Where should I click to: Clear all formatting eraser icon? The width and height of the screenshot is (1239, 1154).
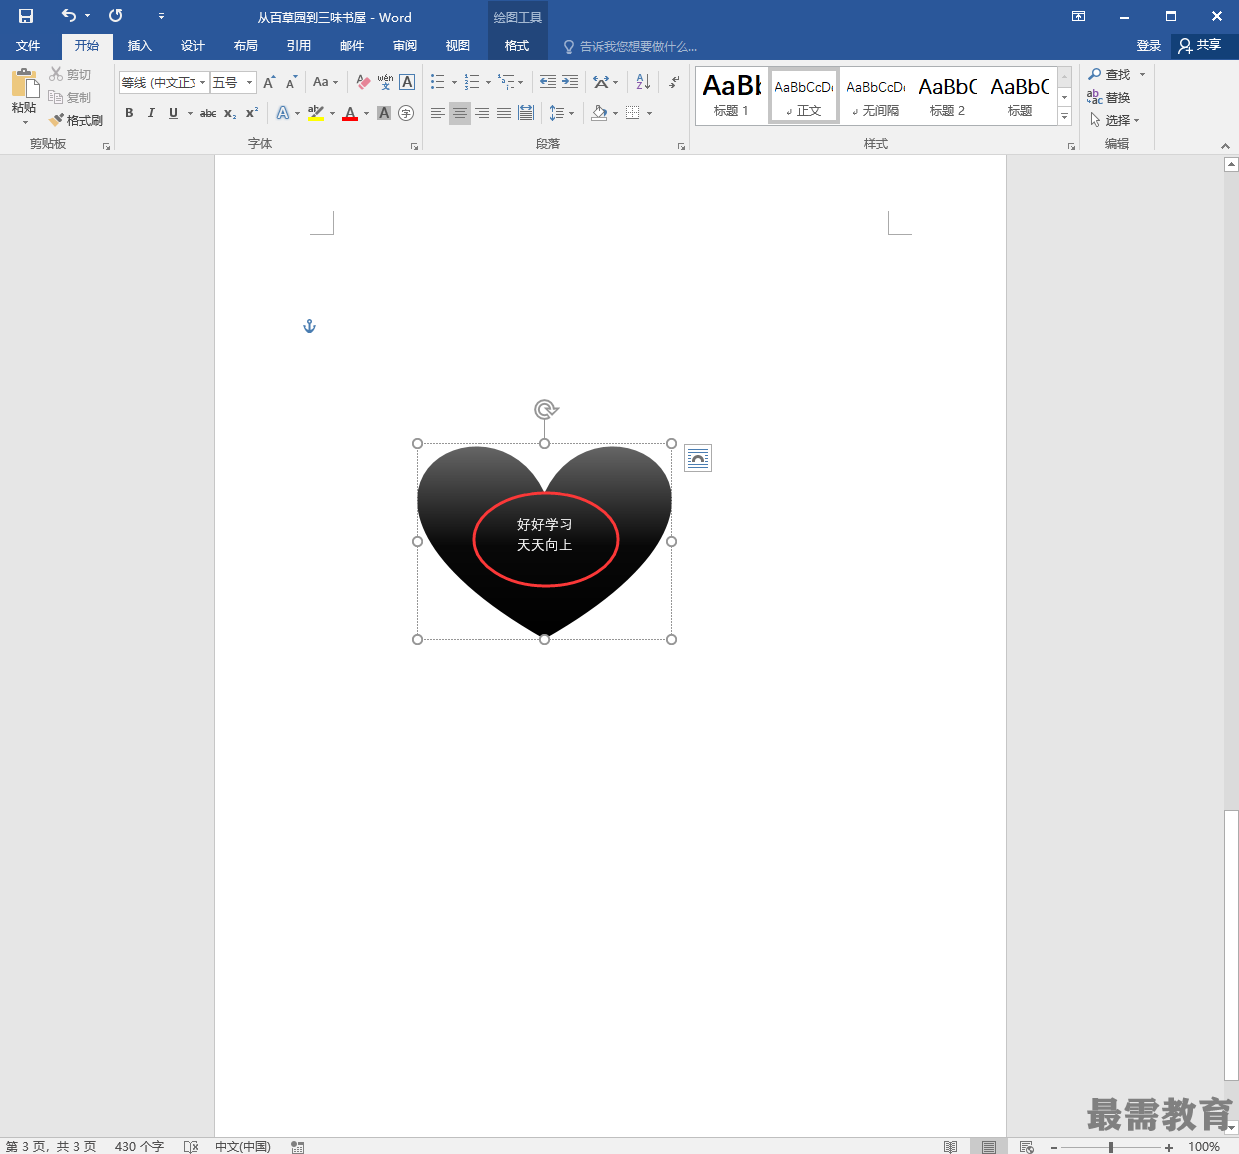[x=363, y=82]
